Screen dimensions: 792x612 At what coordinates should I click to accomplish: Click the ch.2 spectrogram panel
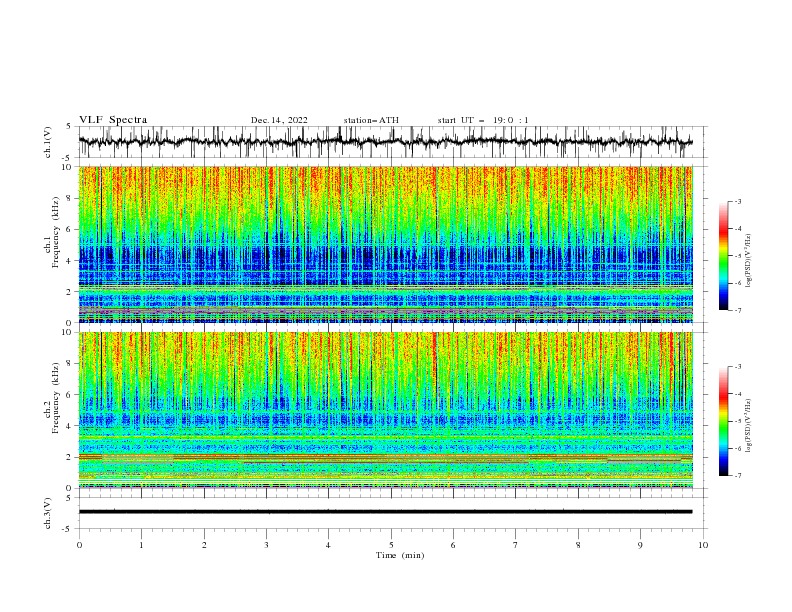point(385,410)
